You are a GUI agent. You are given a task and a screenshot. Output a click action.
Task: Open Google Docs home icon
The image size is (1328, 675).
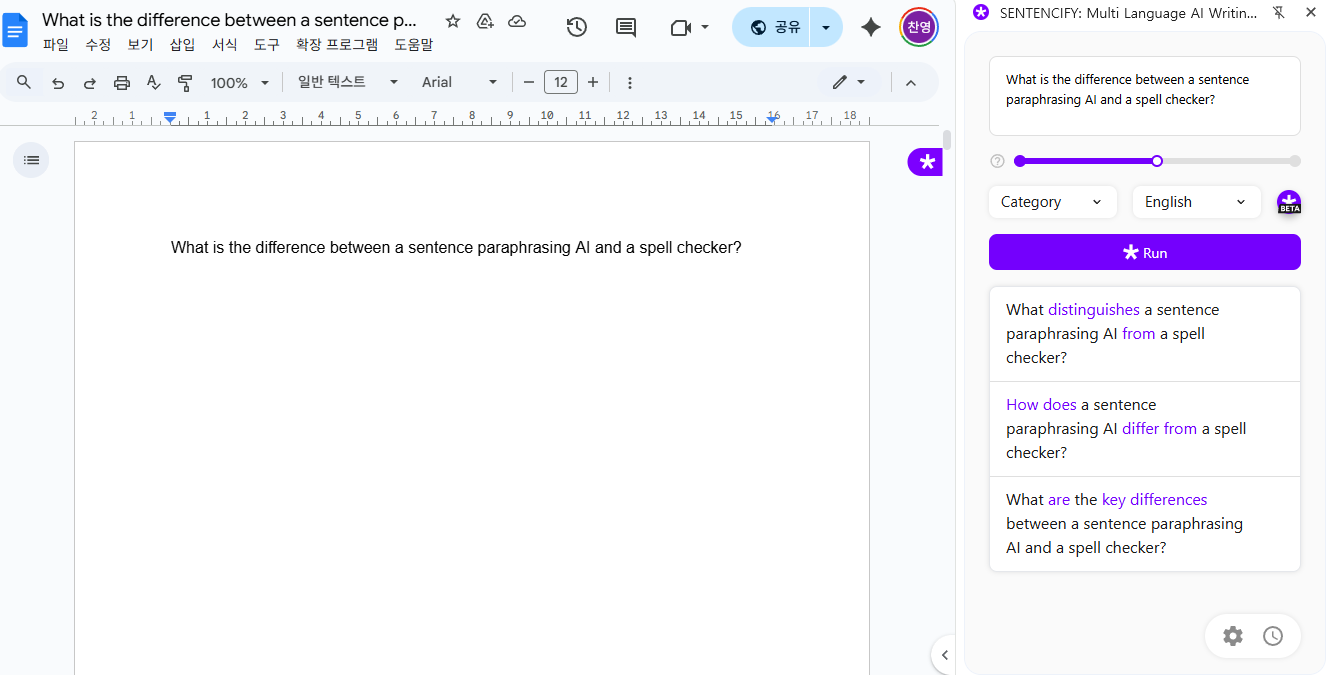coord(16,30)
